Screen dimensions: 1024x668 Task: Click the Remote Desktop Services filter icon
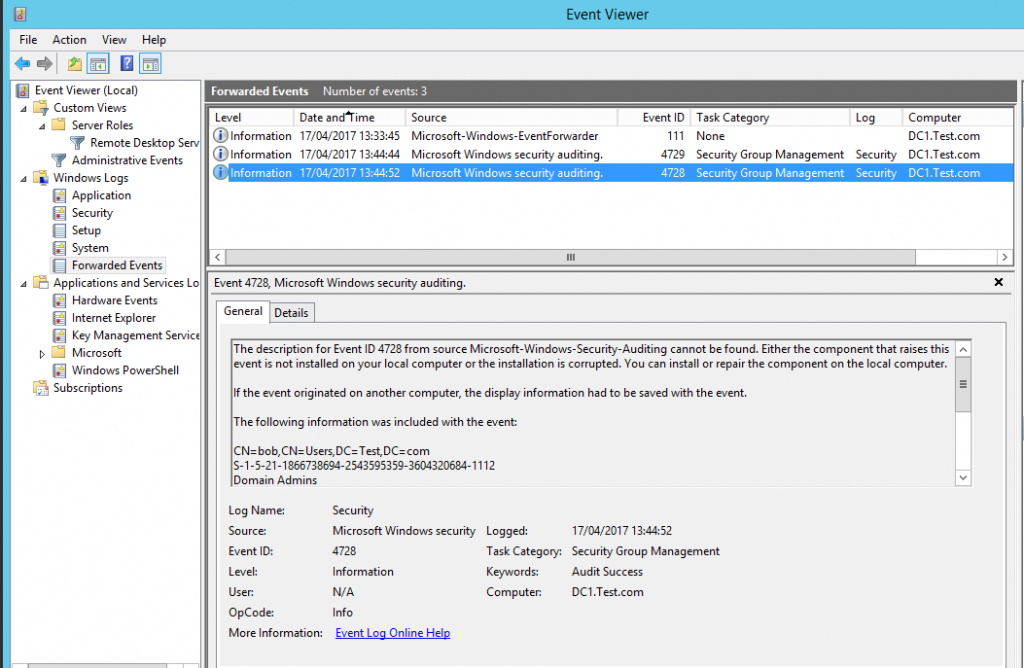click(77, 142)
